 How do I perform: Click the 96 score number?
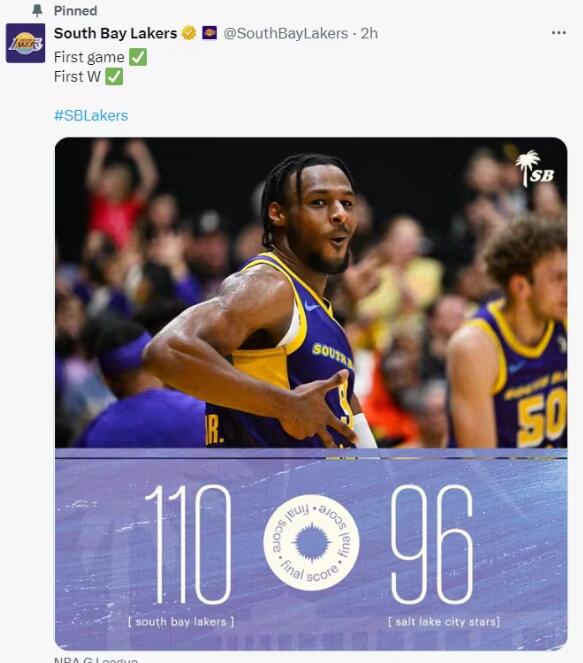click(431, 544)
